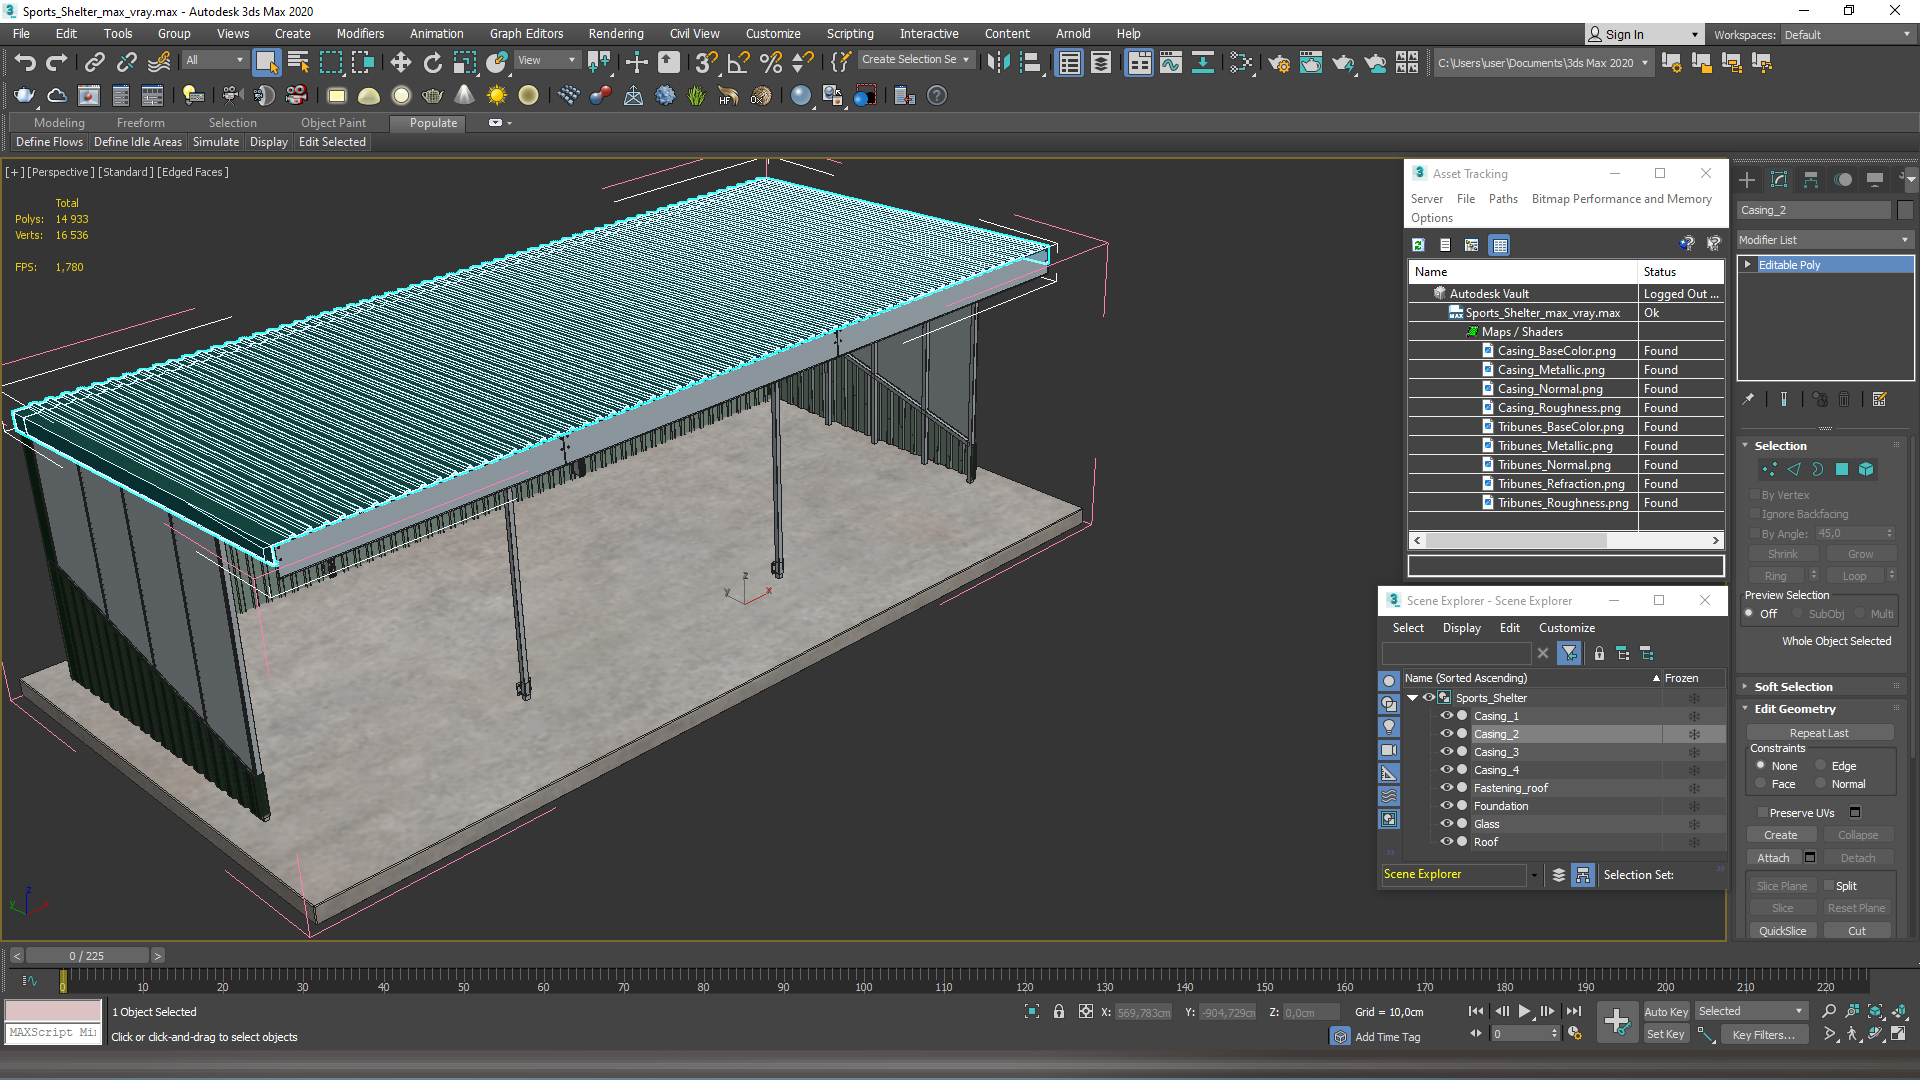Screen dimensions: 1920x1080
Task: Click Go to End playback button
Action: pyautogui.click(x=1573, y=1012)
